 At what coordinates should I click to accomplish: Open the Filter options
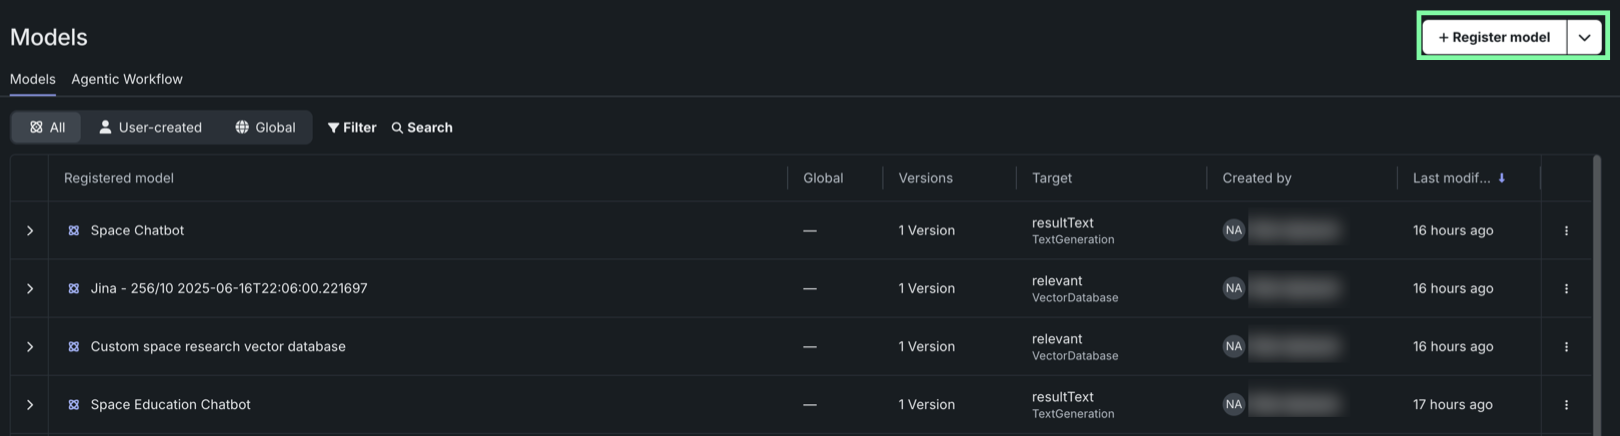352,128
